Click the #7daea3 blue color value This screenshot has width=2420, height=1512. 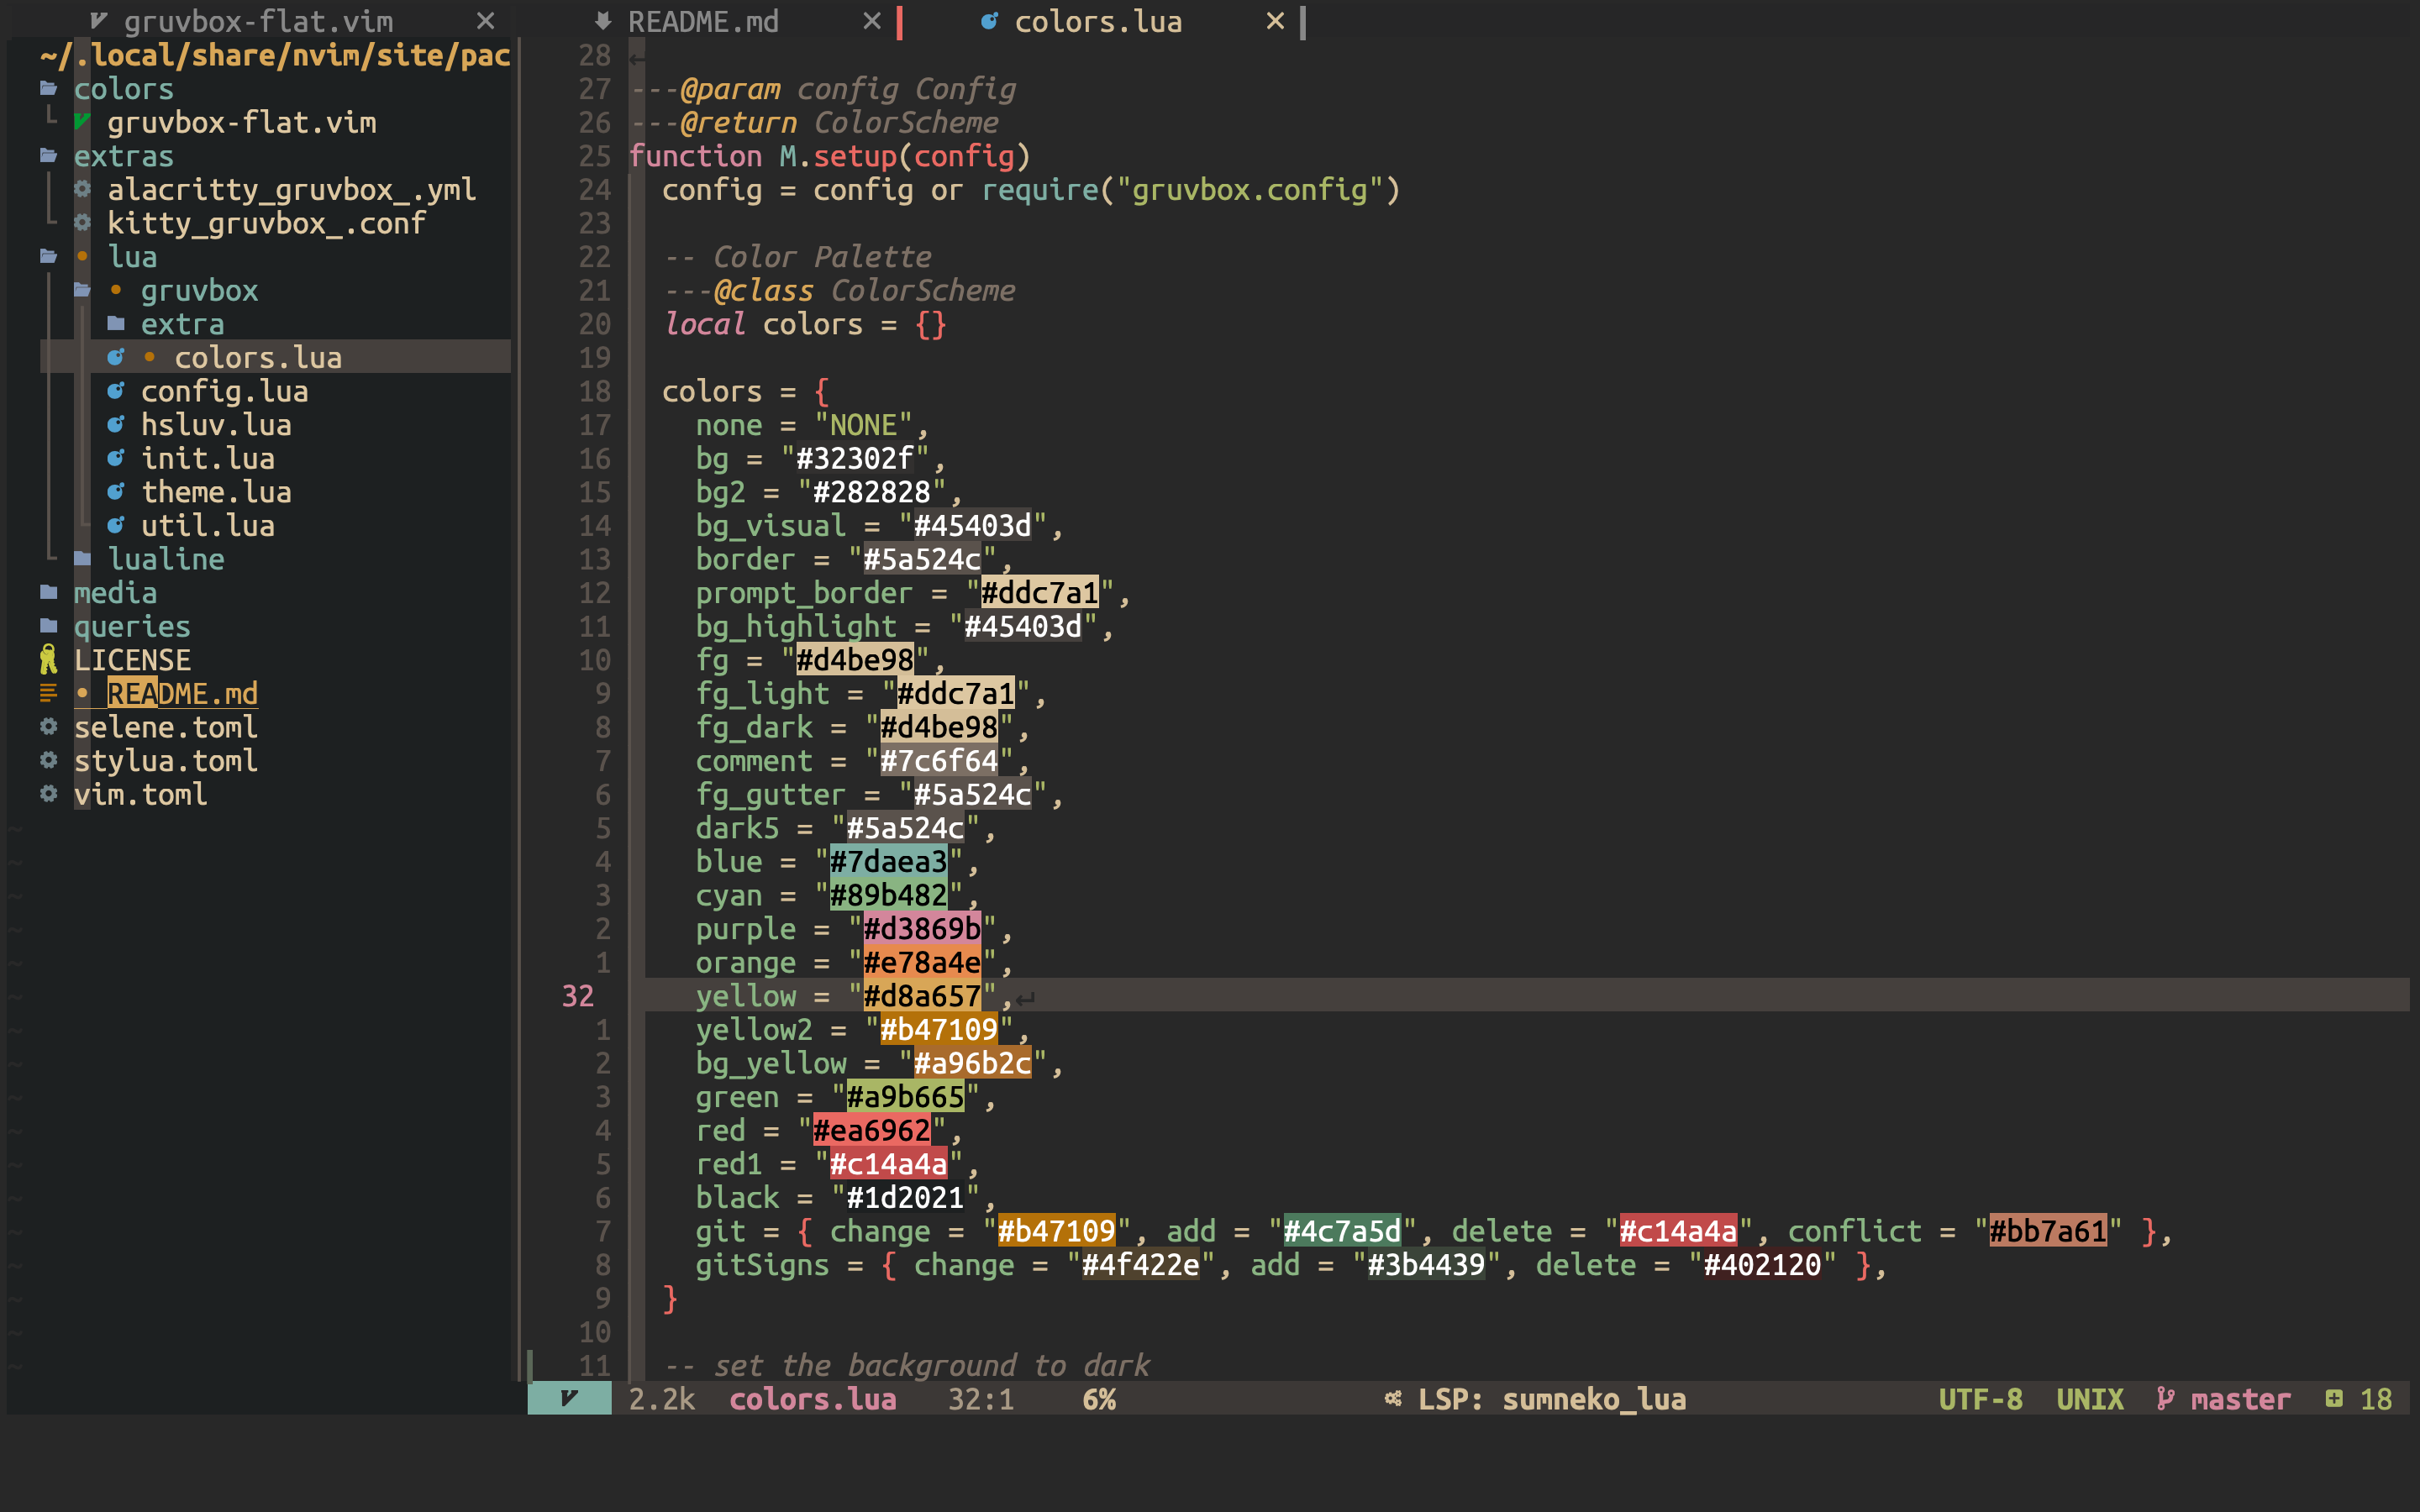coord(887,862)
